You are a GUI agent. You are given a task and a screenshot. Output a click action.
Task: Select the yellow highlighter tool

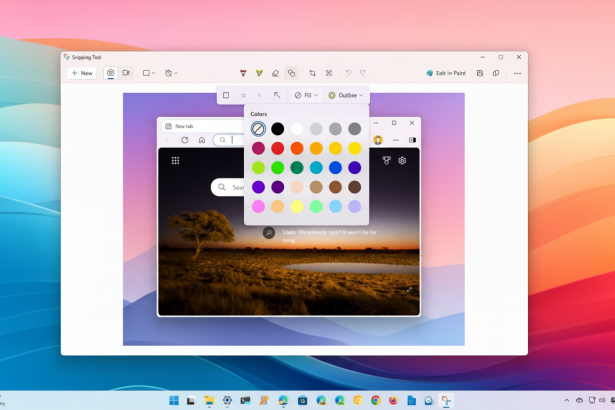click(259, 73)
